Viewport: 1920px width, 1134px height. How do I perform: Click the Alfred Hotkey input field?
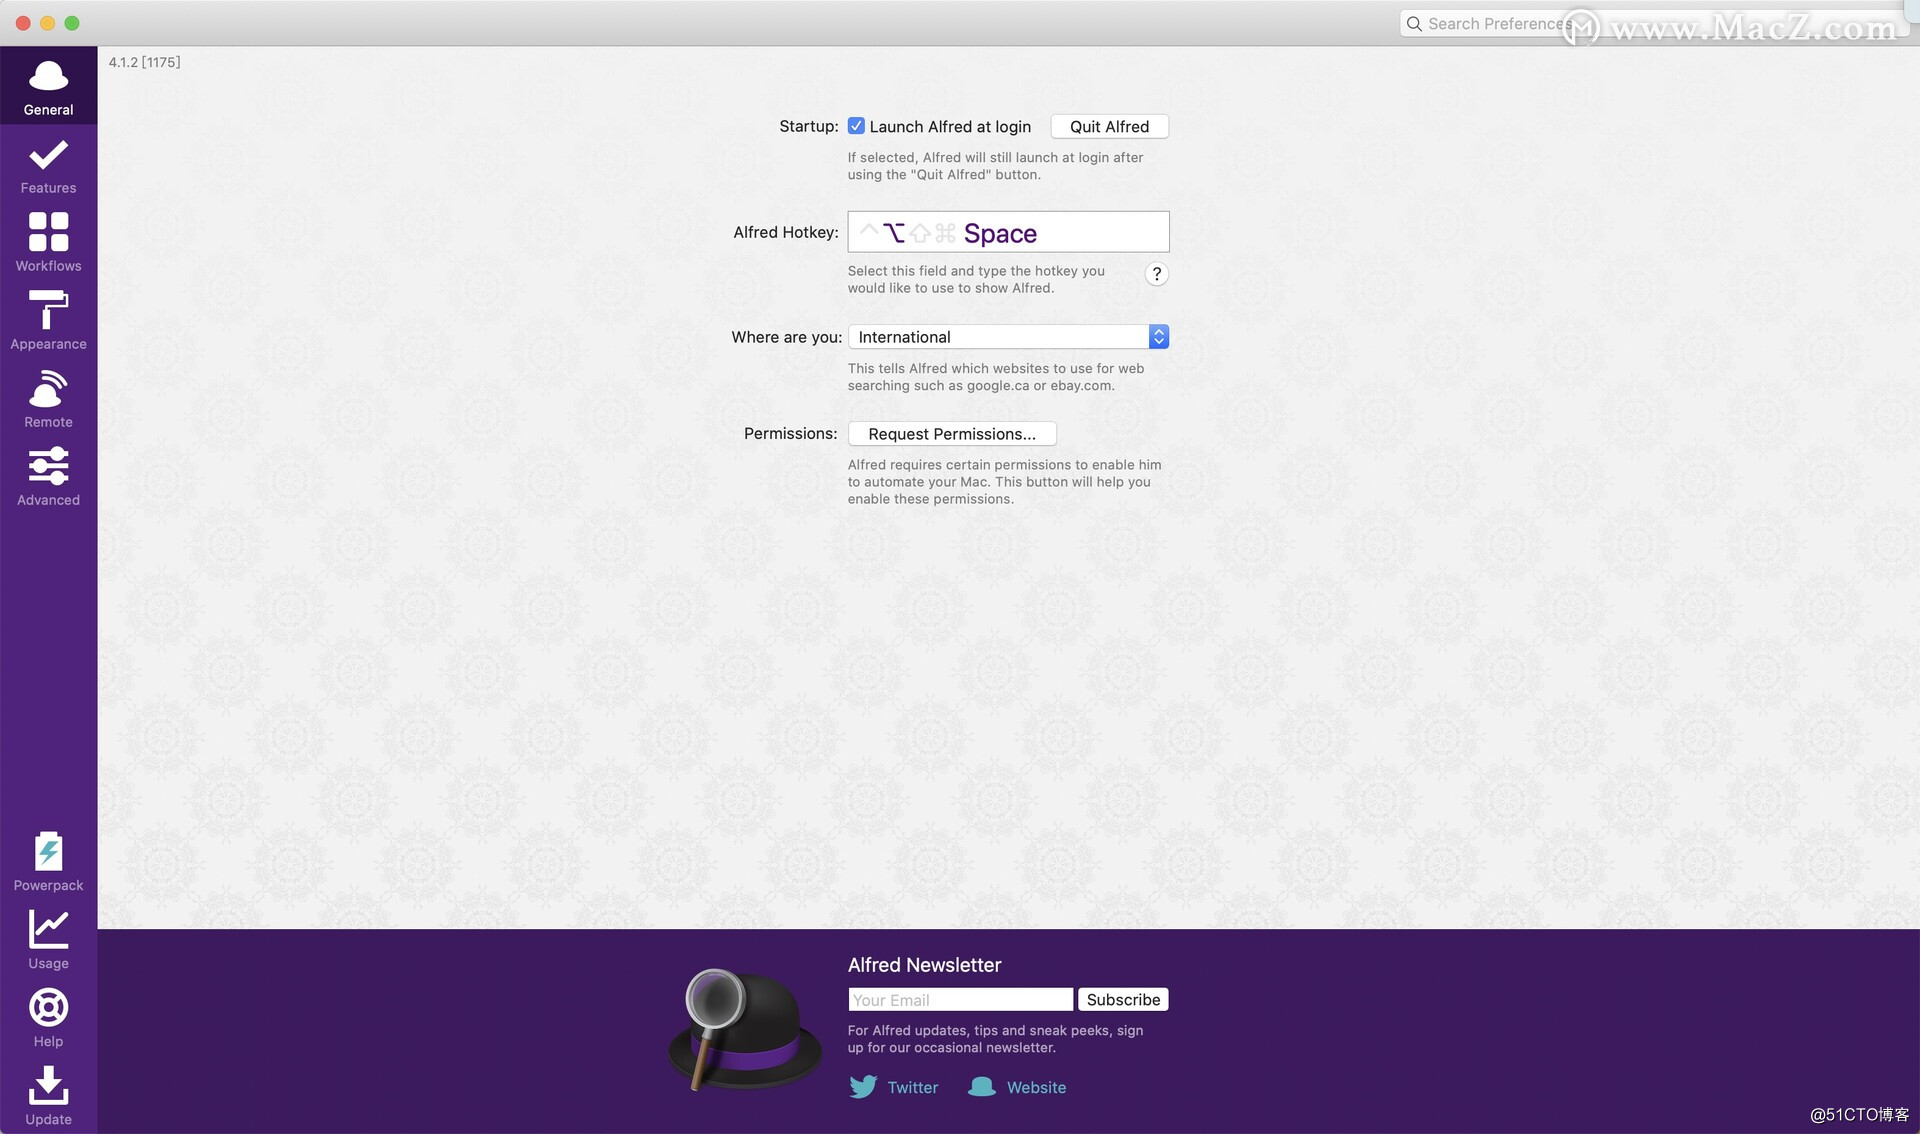click(1008, 231)
